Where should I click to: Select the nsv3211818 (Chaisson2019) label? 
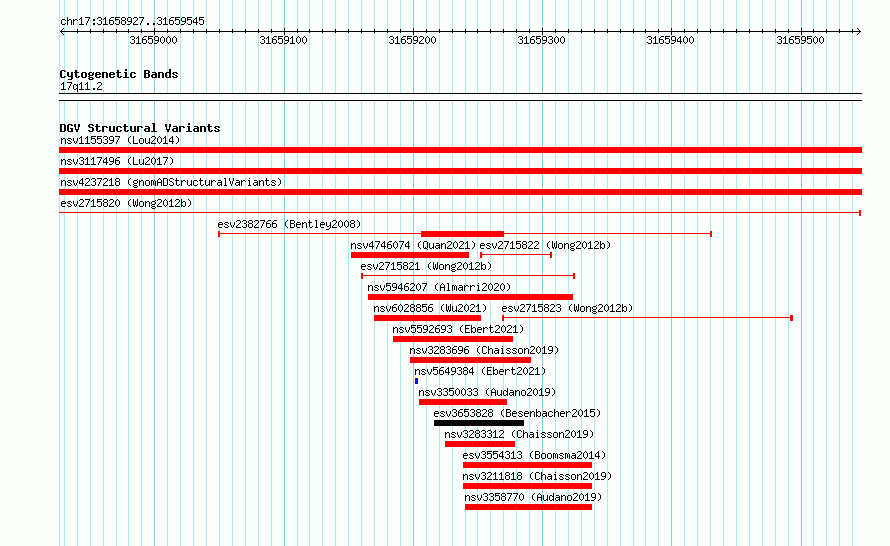pyautogui.click(x=537, y=476)
